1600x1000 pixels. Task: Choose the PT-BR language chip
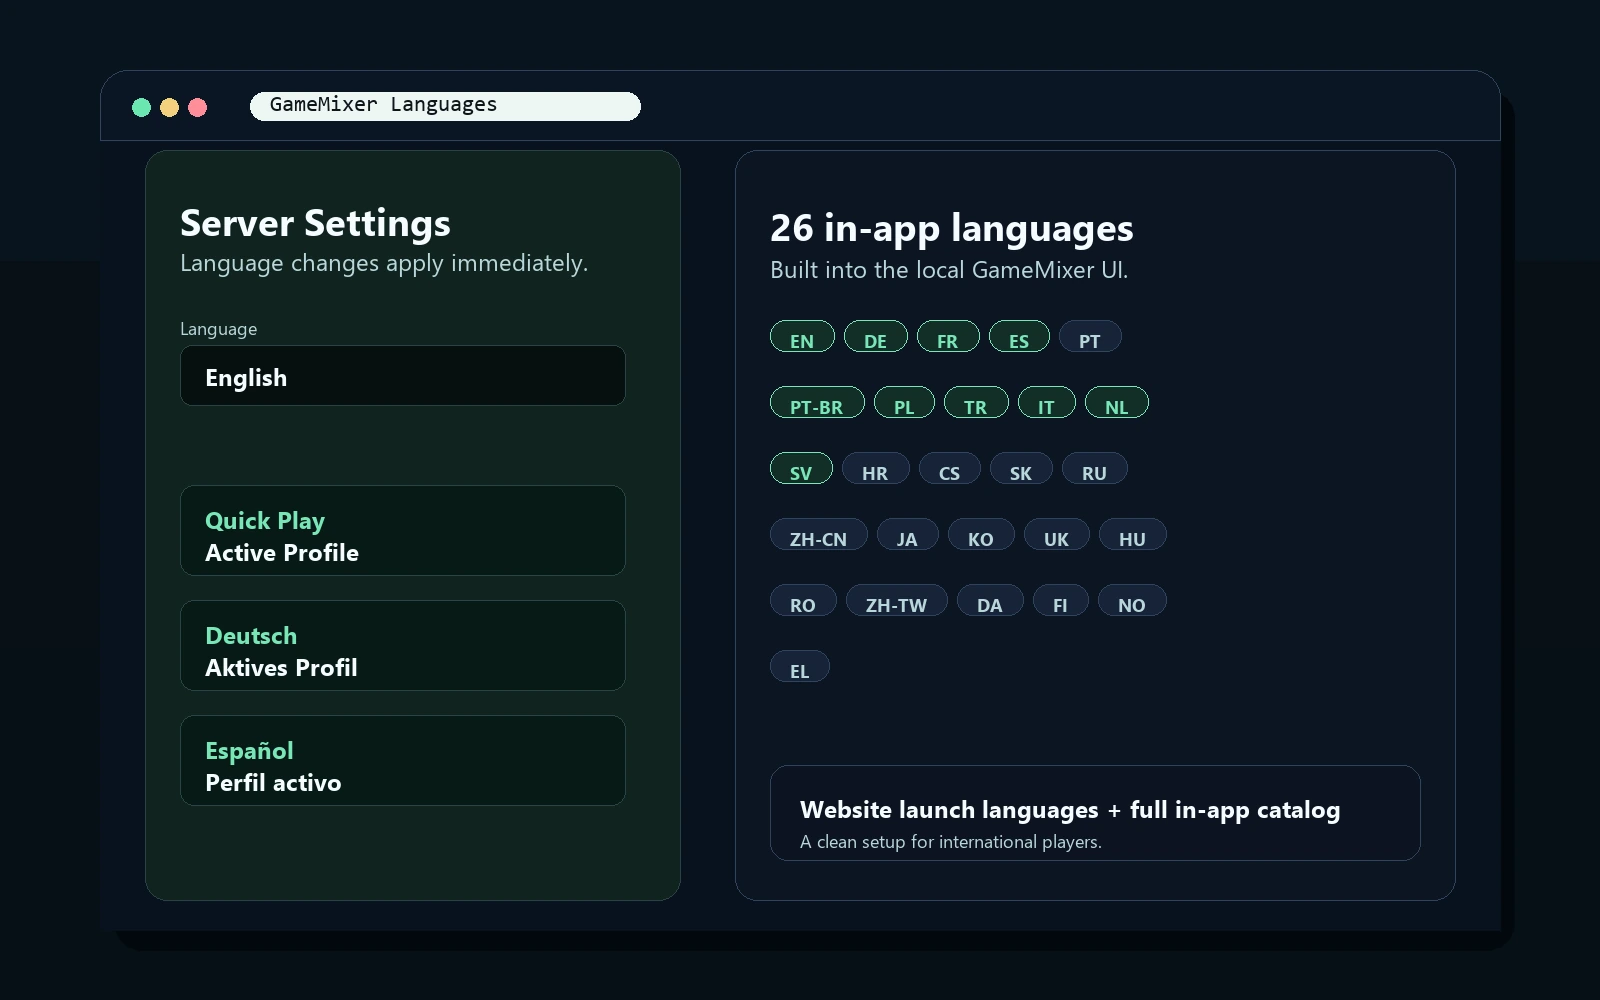[x=817, y=403]
